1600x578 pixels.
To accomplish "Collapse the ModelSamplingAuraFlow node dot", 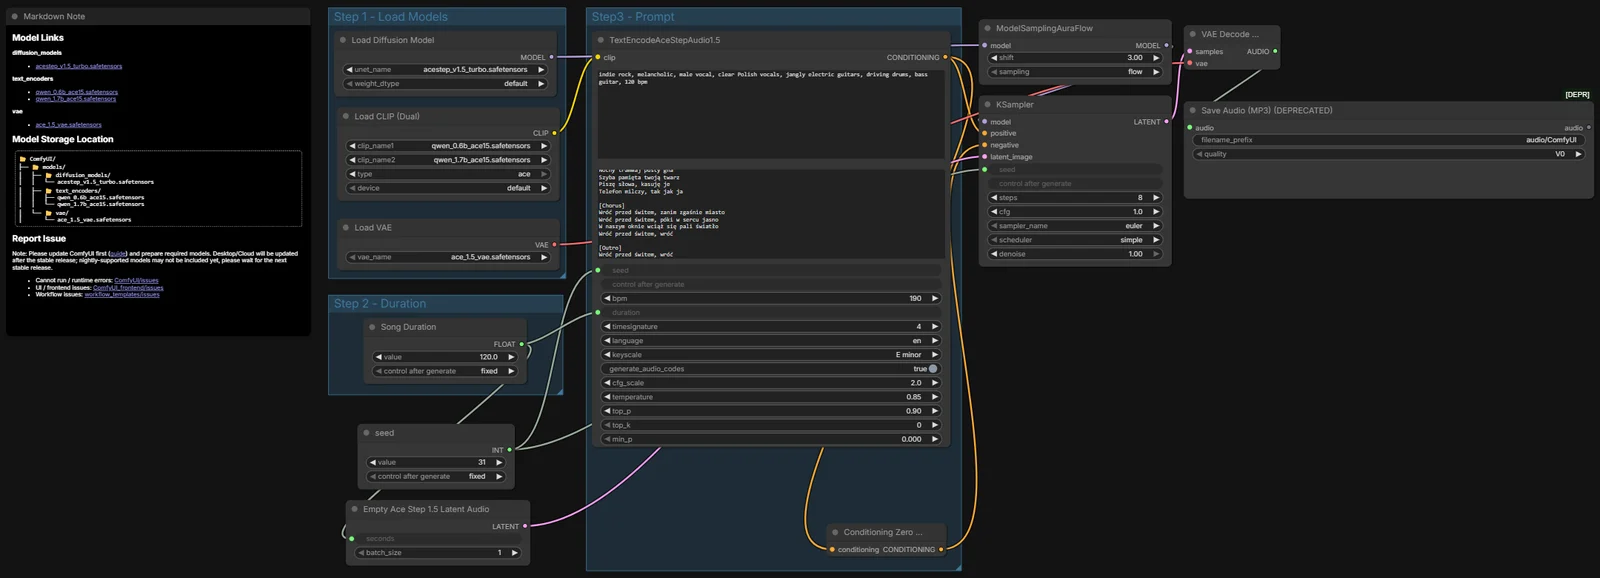I will pos(987,28).
